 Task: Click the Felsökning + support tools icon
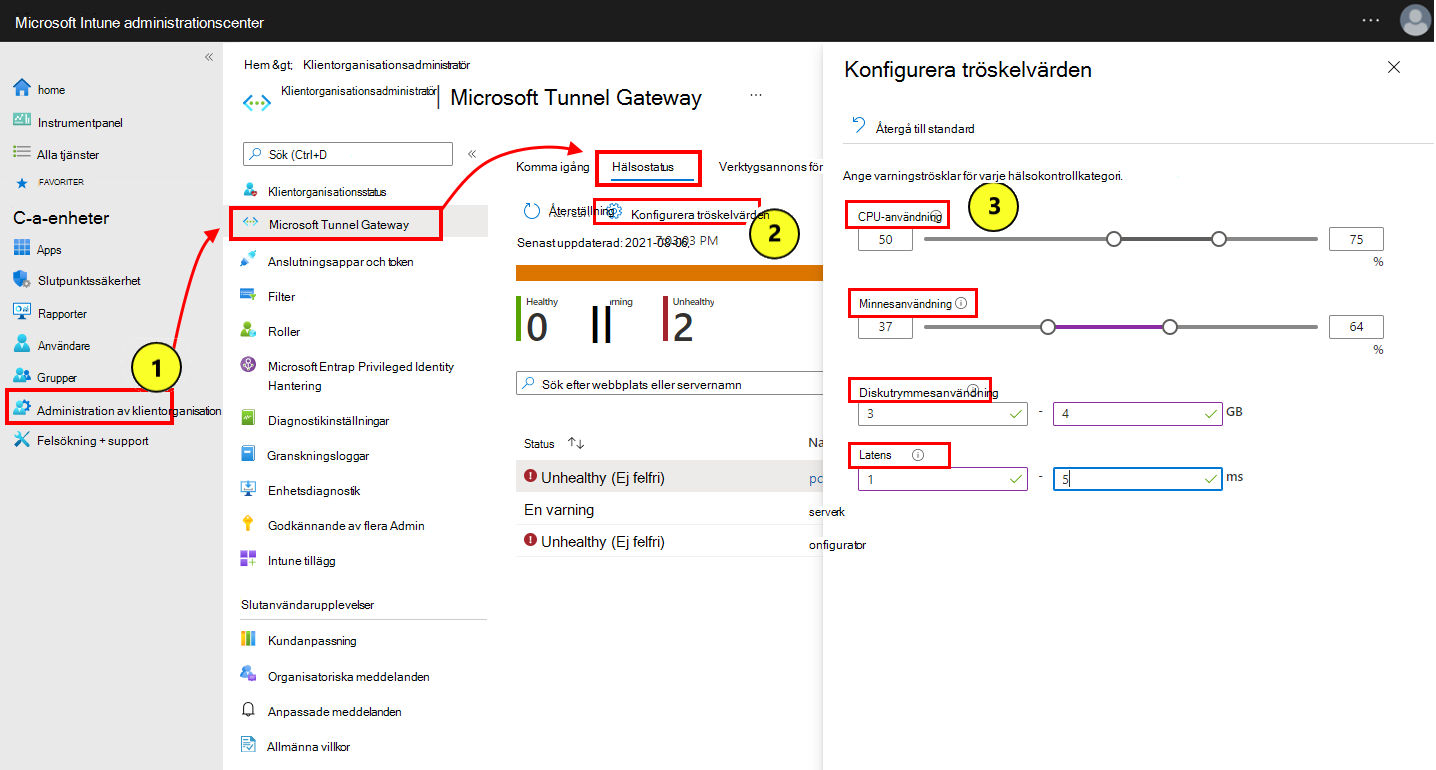(x=22, y=440)
